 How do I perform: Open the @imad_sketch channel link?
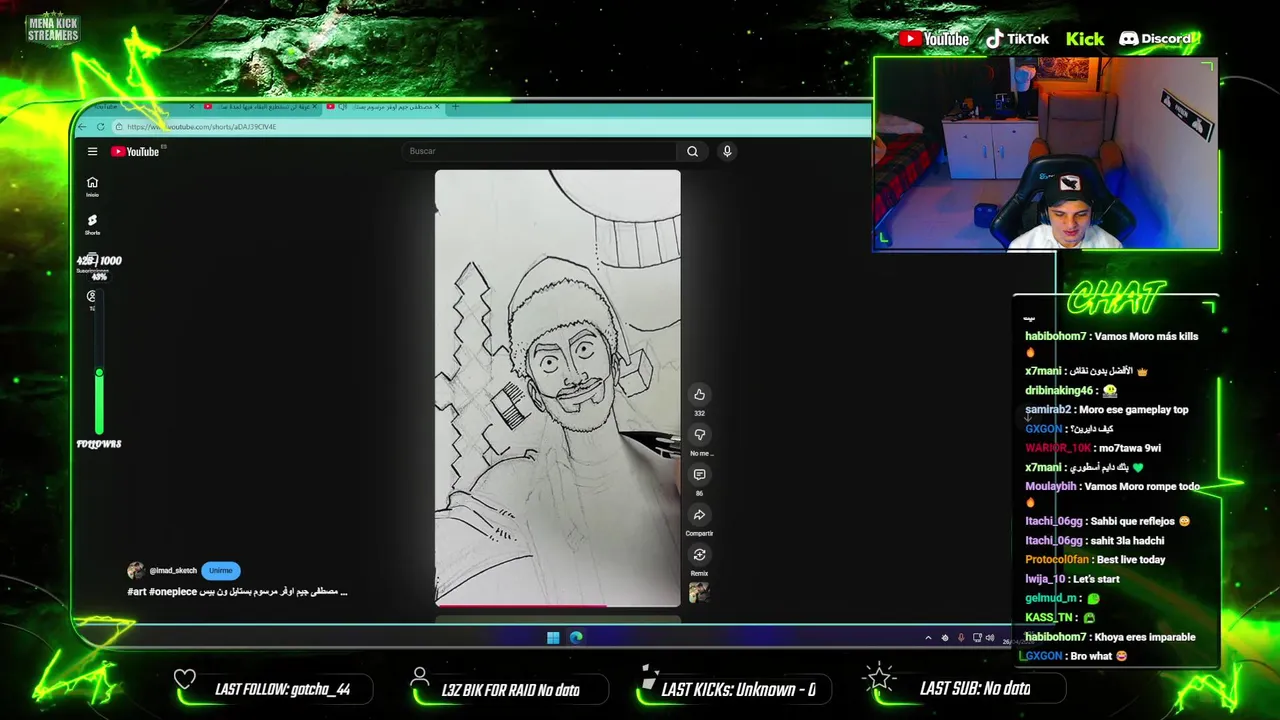[x=173, y=570]
